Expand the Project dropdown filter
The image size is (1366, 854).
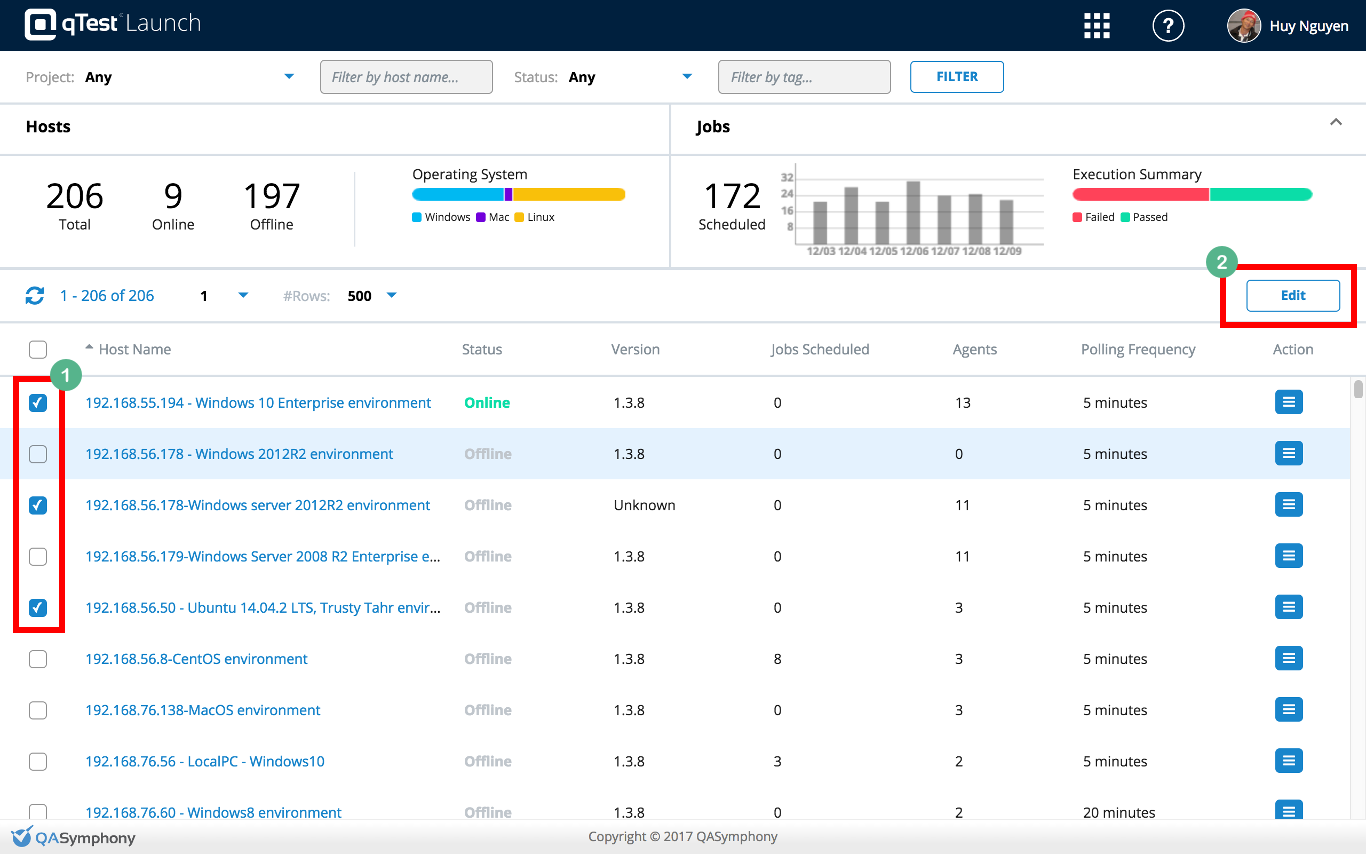(x=289, y=77)
